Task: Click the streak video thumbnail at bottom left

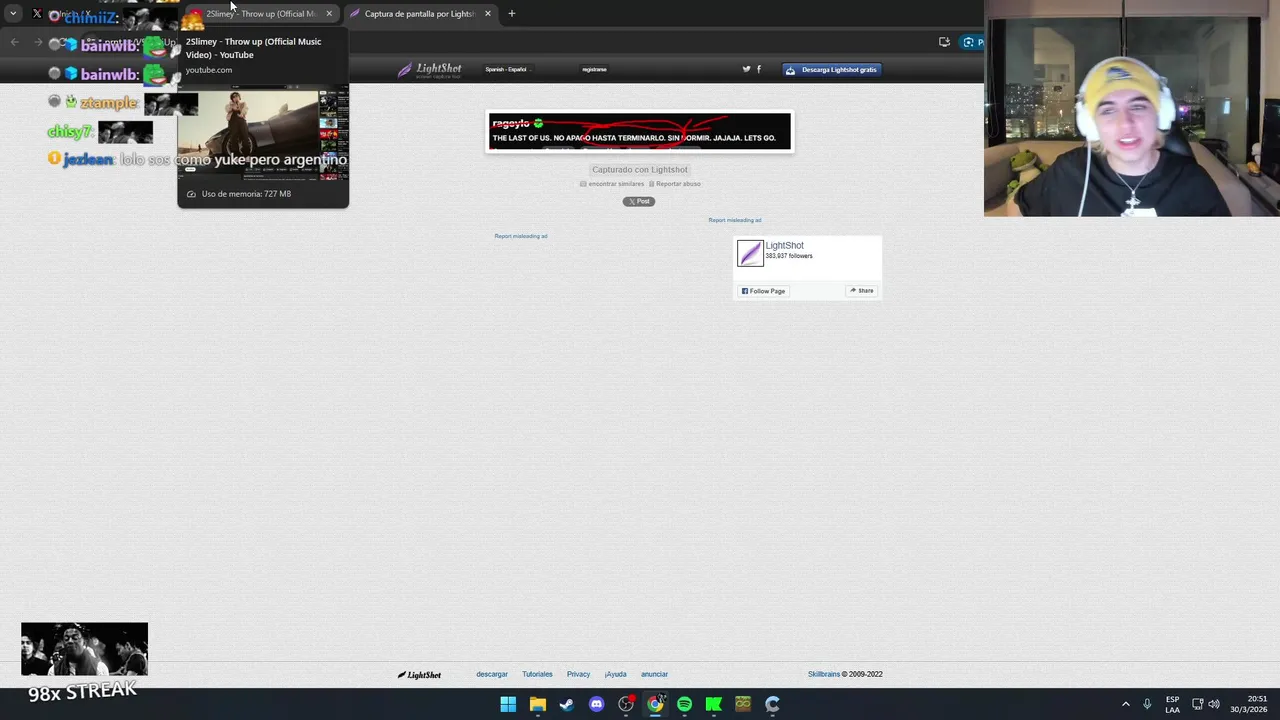Action: [84, 649]
